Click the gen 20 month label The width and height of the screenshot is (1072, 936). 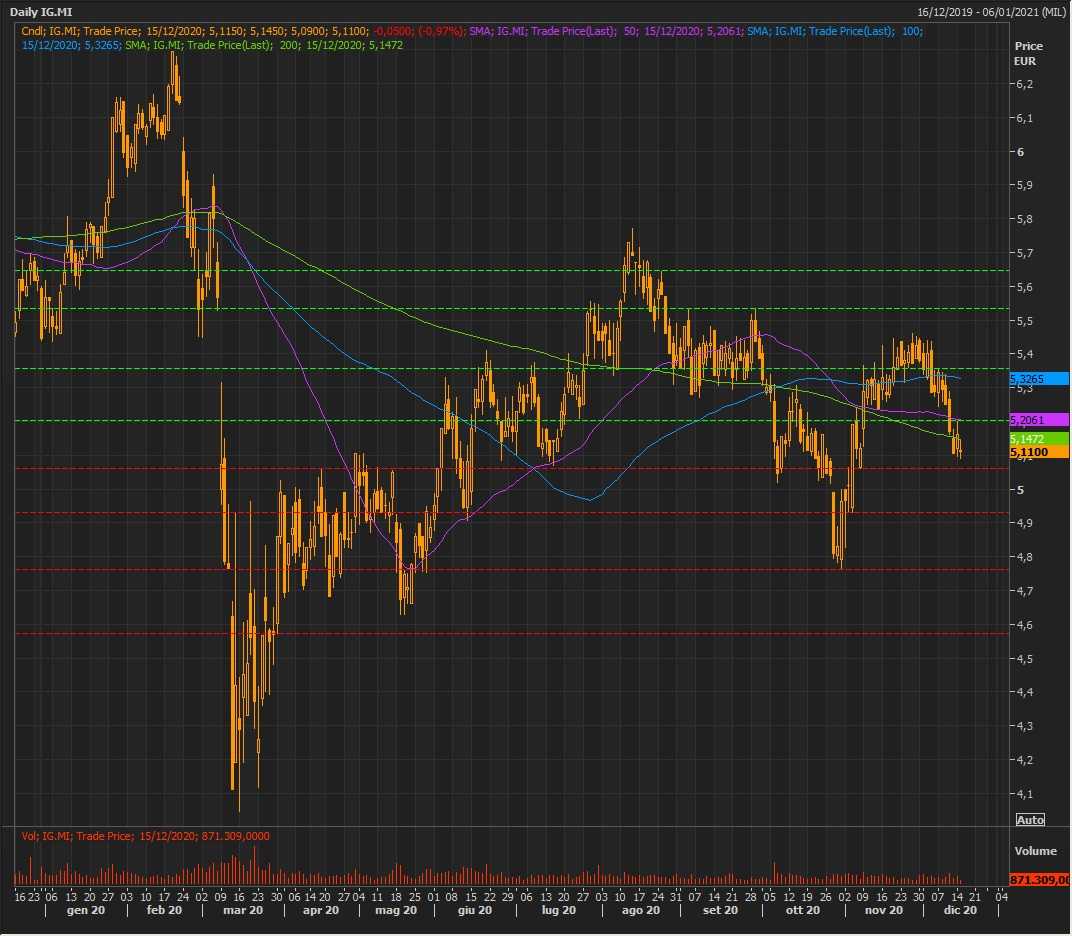pyautogui.click(x=85, y=910)
